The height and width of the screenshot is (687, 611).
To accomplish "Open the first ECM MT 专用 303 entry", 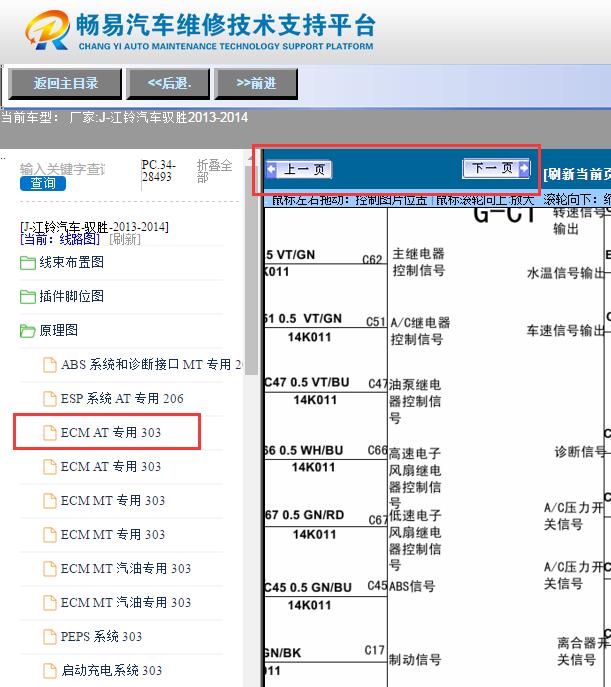I will pyautogui.click(x=113, y=501).
